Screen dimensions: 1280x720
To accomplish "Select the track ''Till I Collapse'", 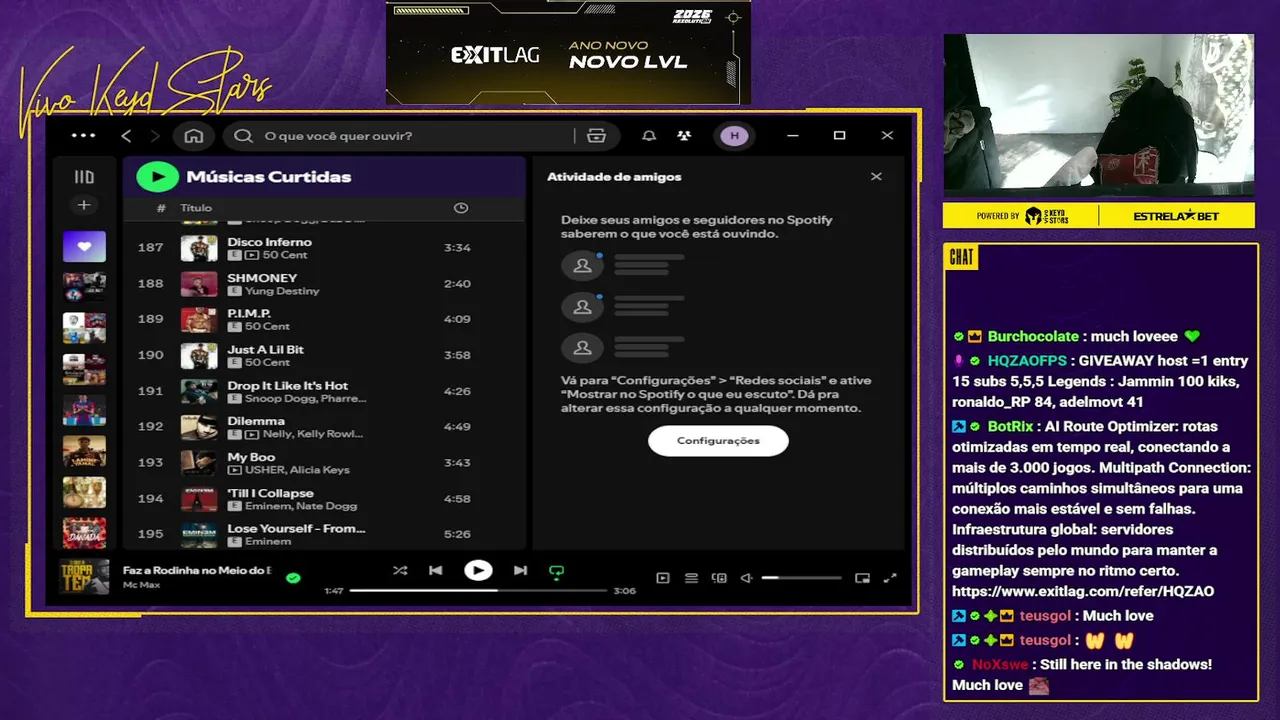I will (270, 494).
